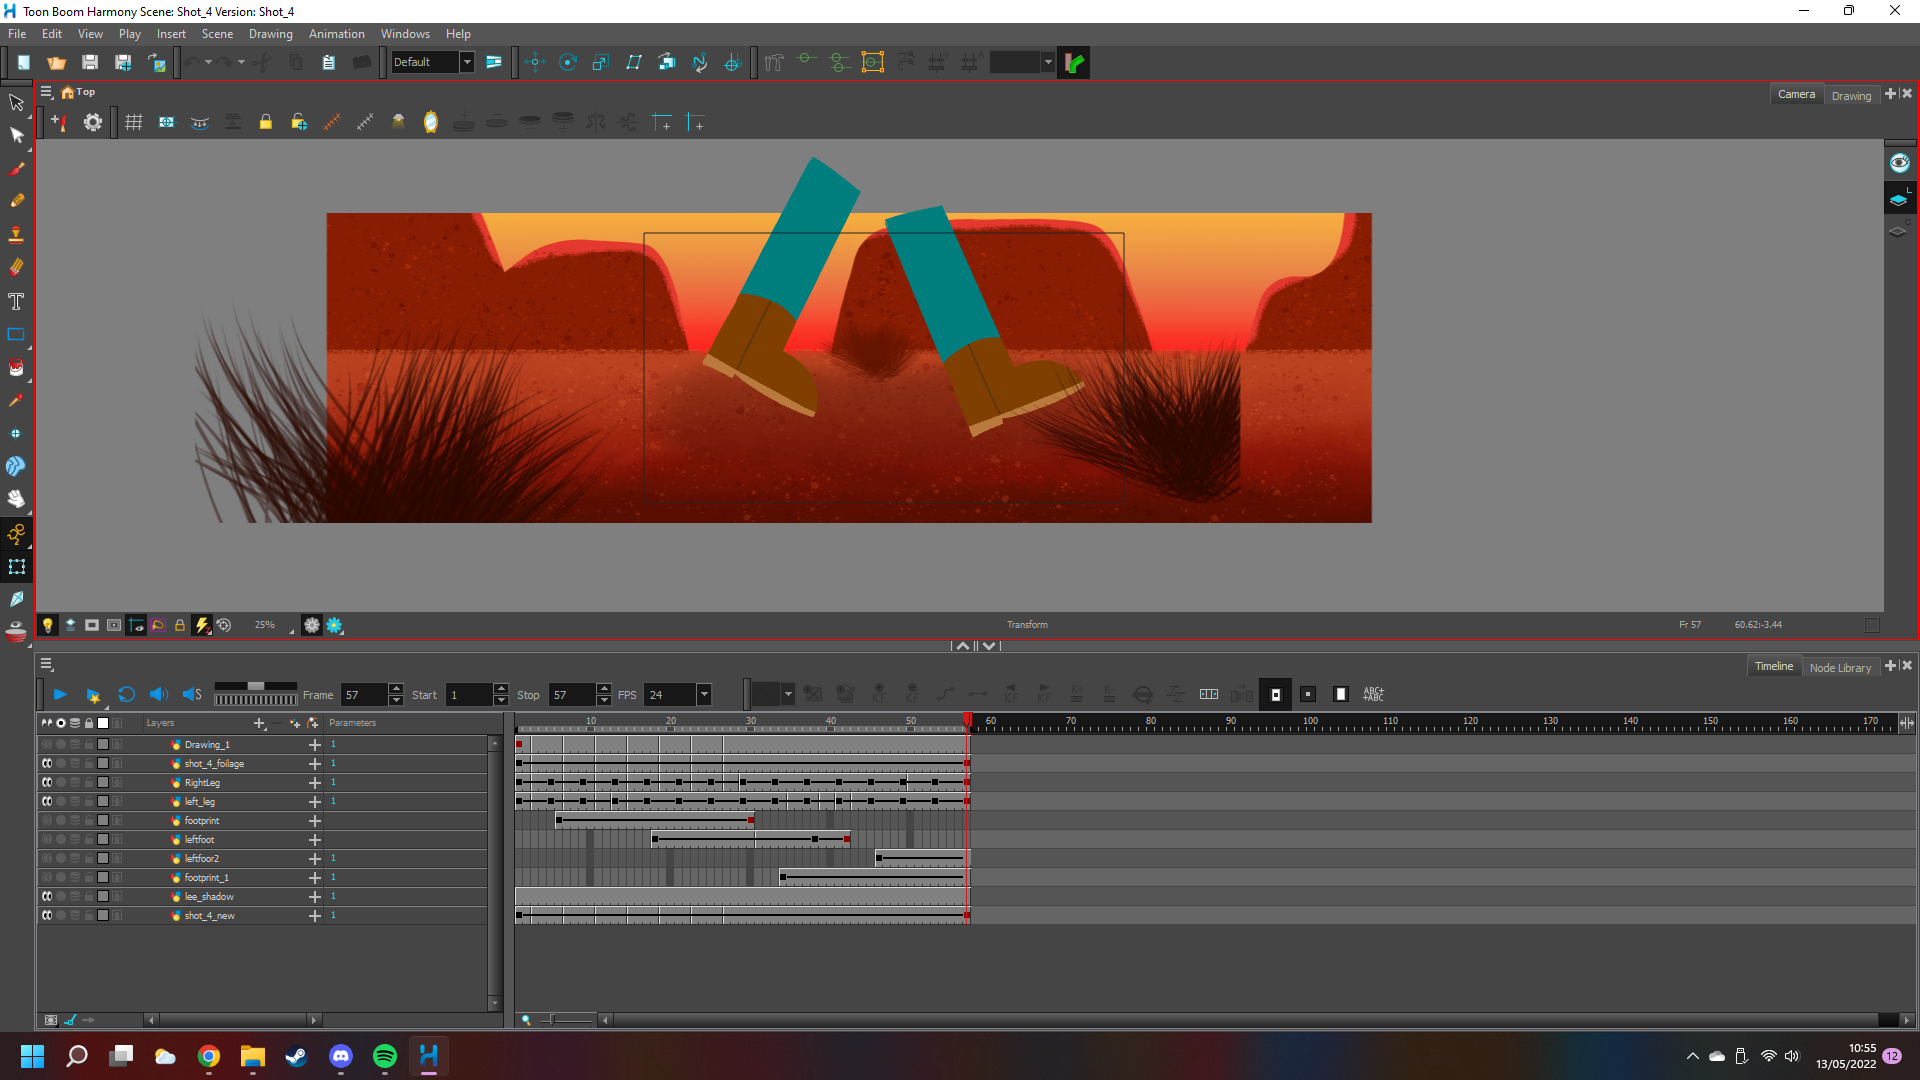The height and width of the screenshot is (1080, 1920).
Task: Click the yellow lock icon in camera toolbar
Action: pyautogui.click(x=265, y=122)
